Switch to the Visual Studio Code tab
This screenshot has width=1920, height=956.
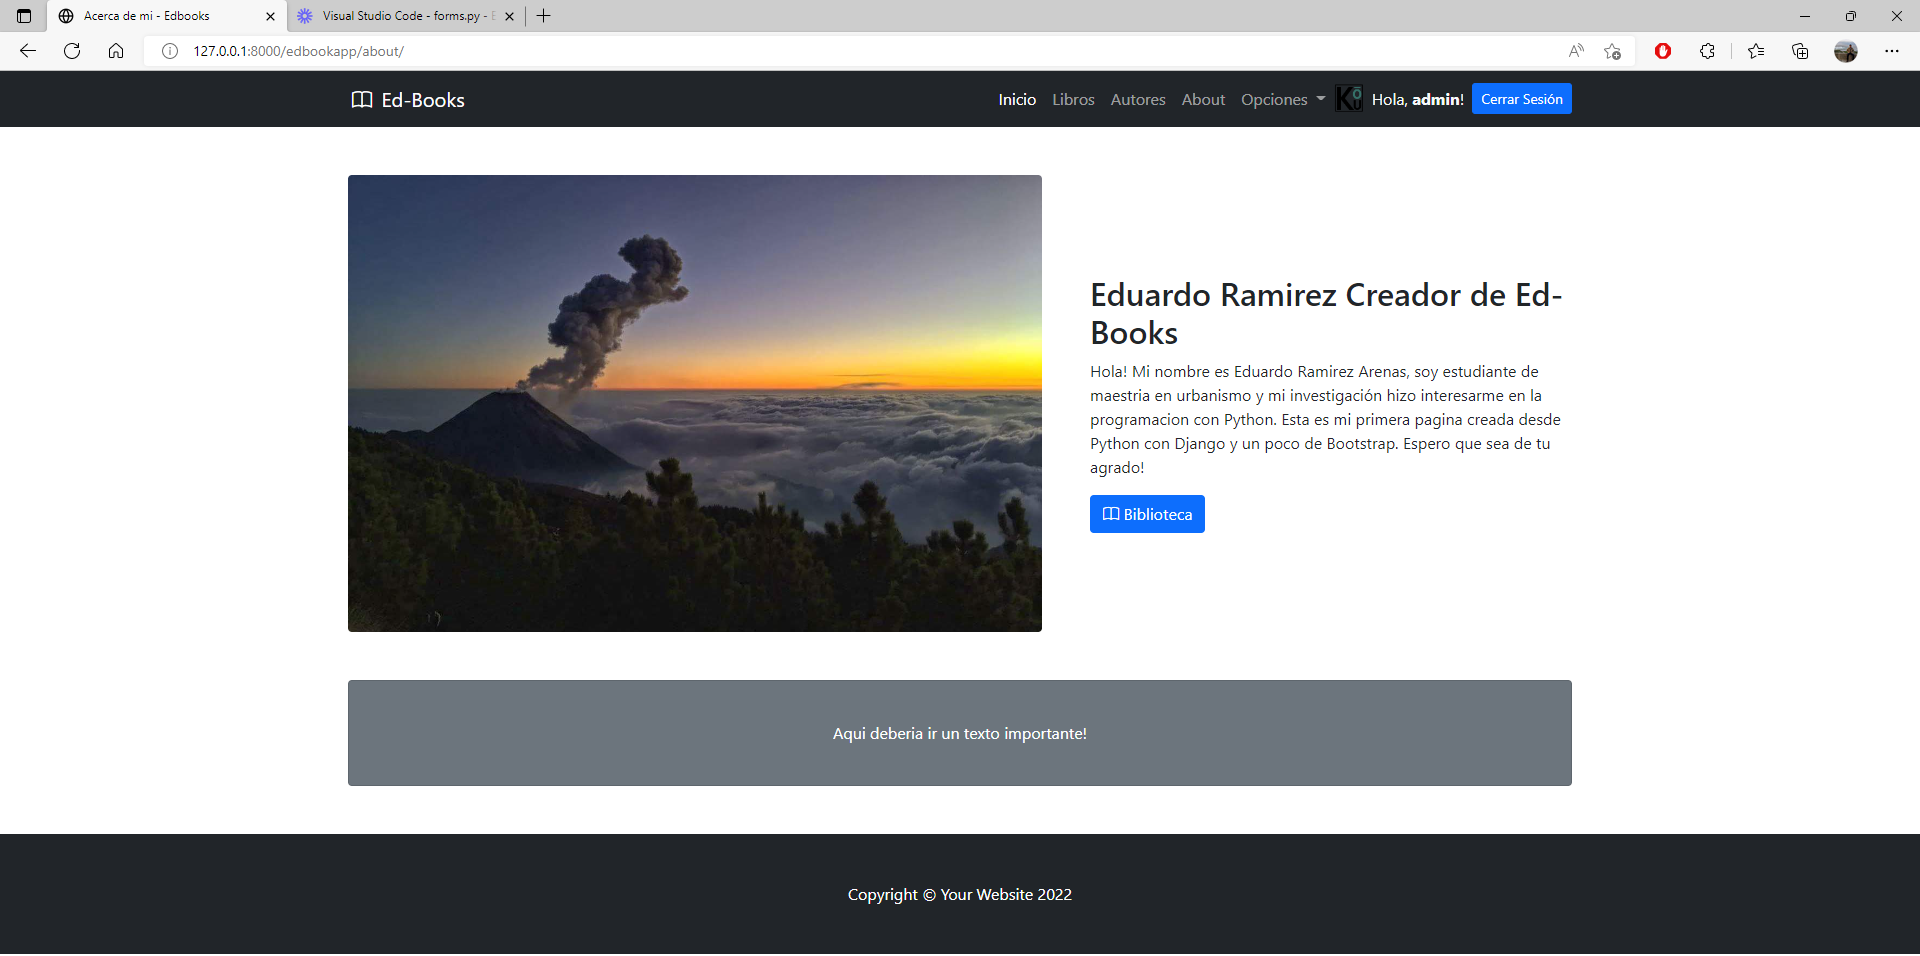[x=406, y=16]
